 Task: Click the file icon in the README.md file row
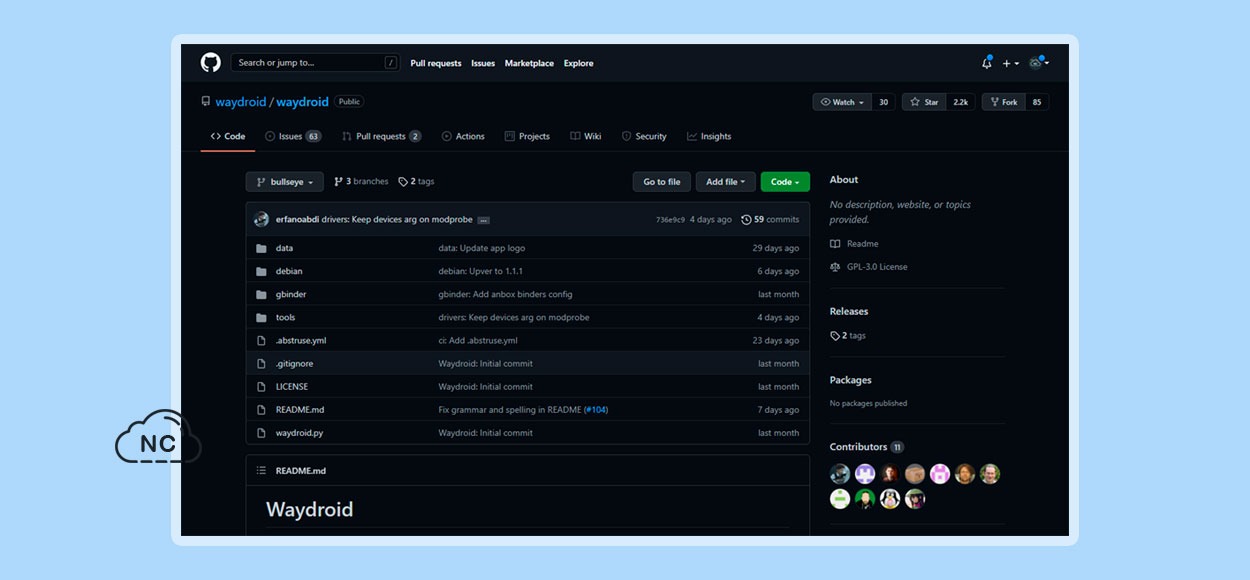(261, 409)
